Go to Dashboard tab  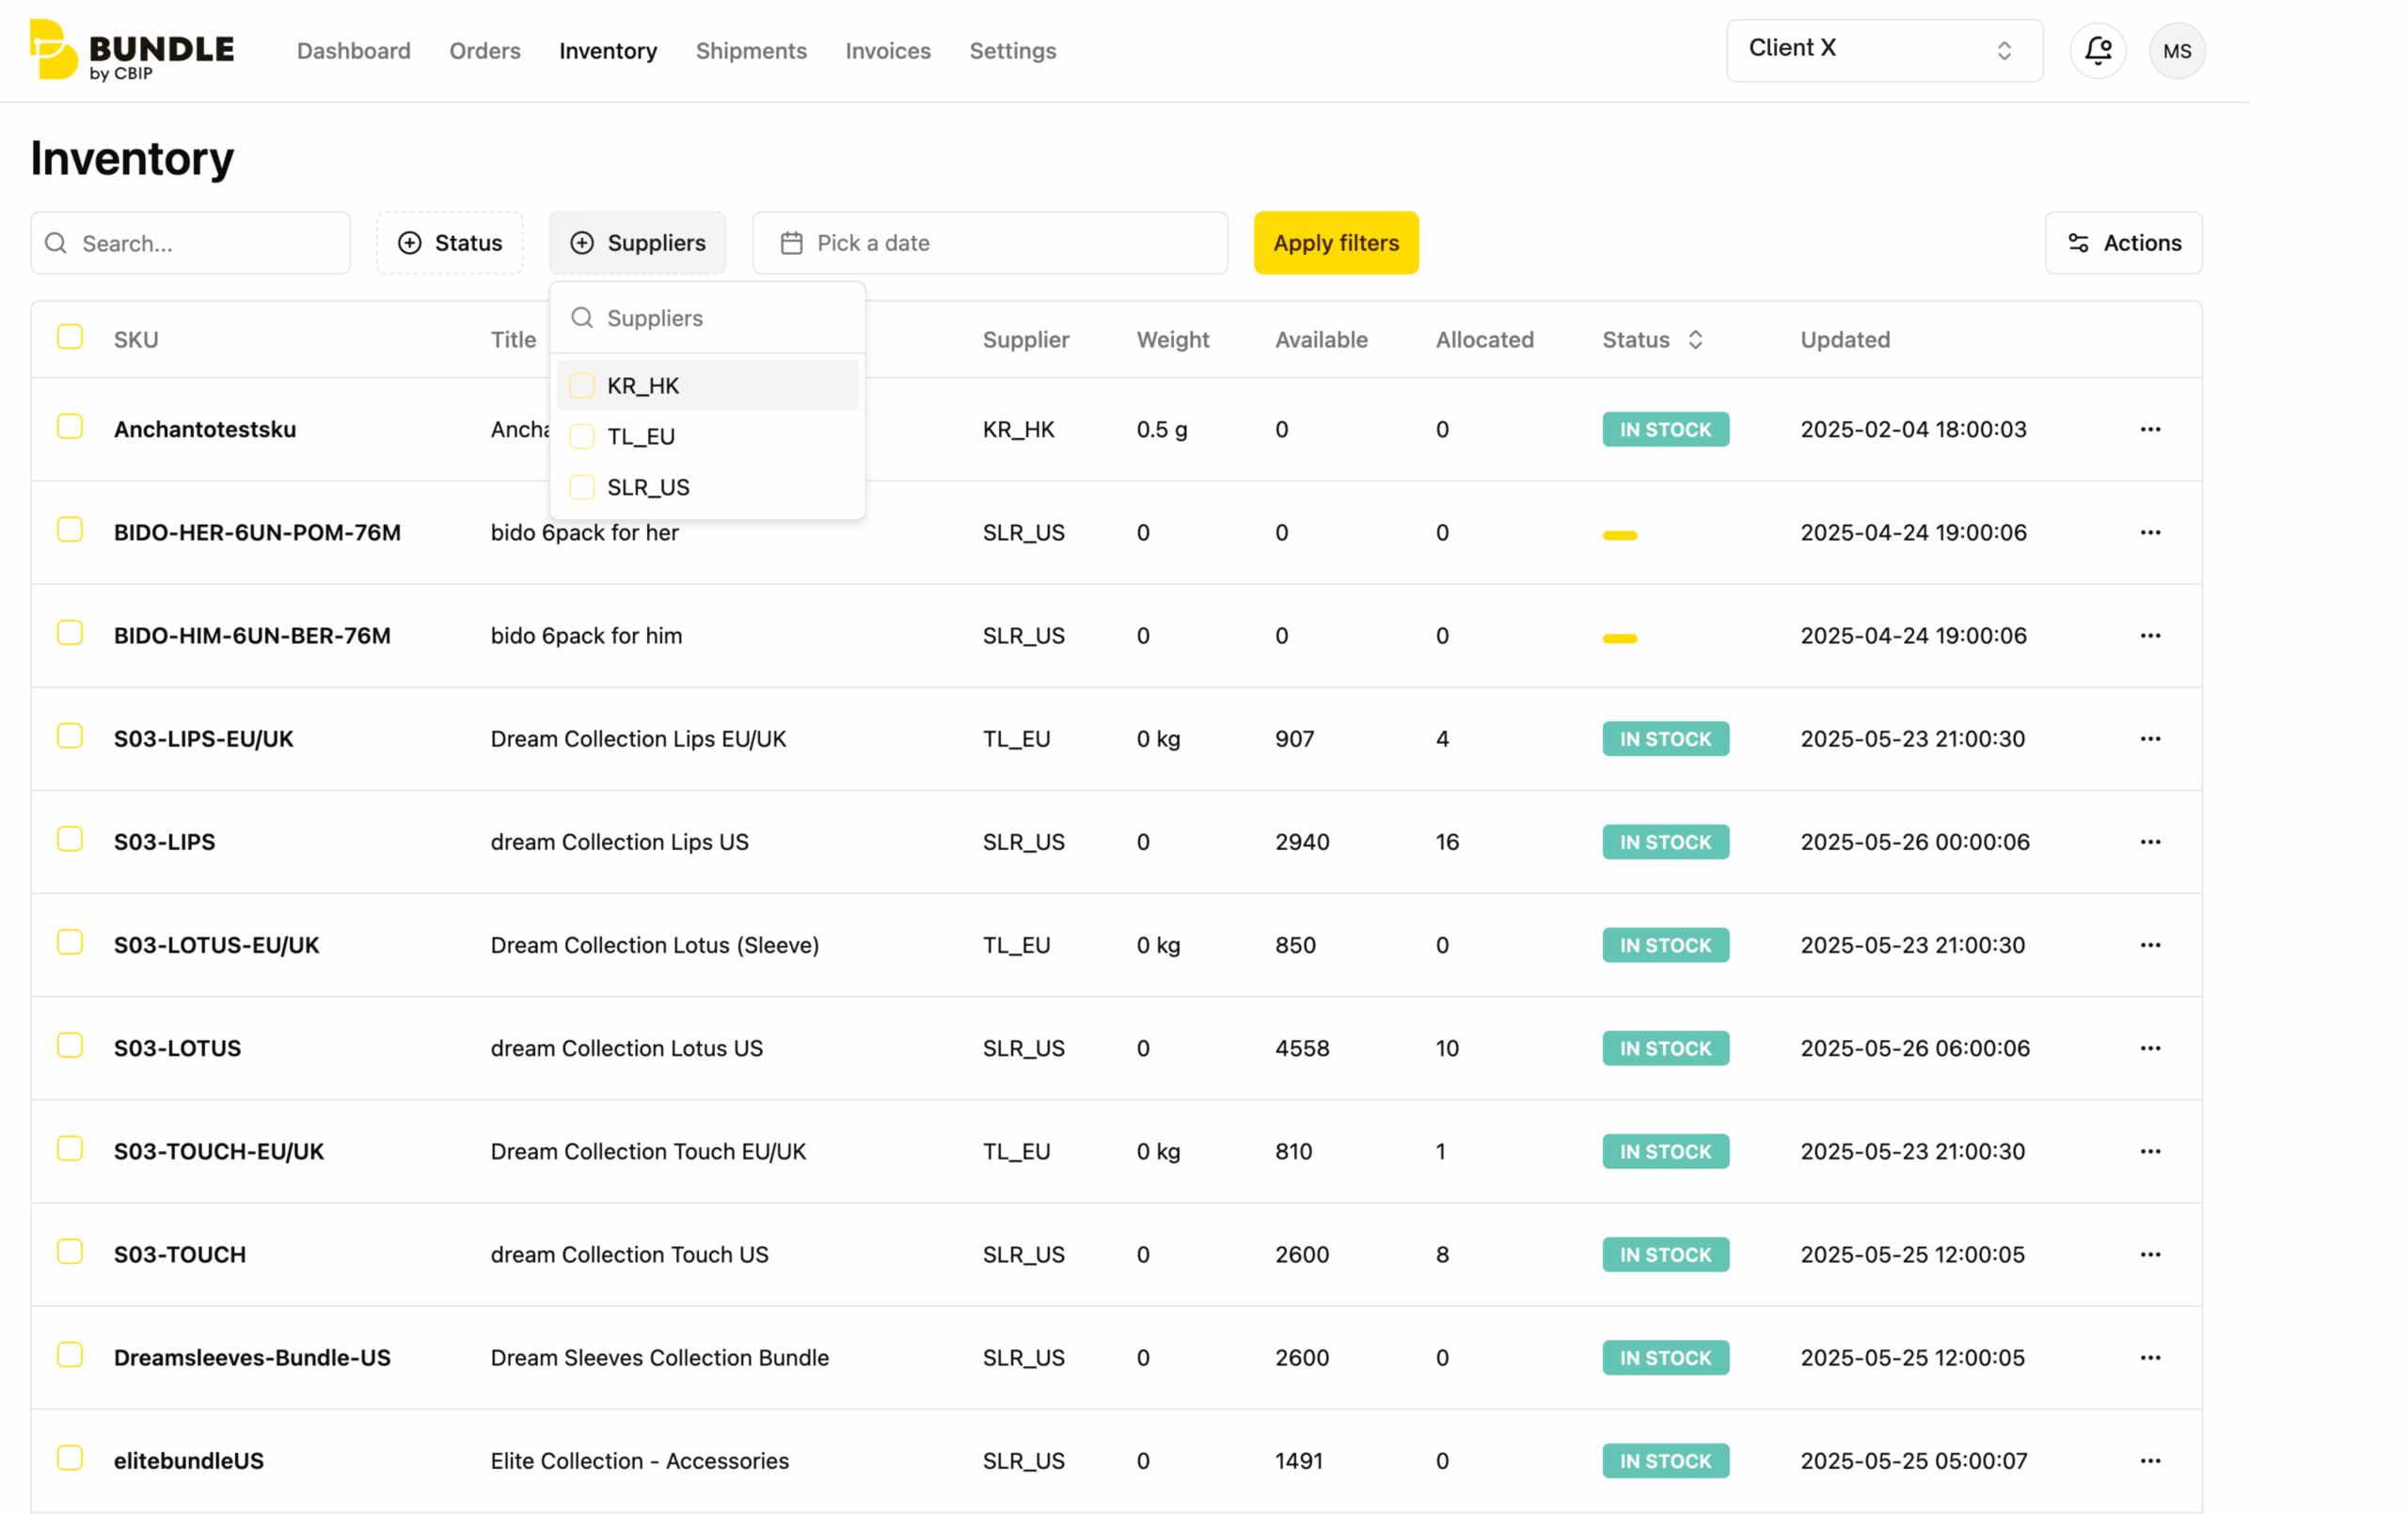point(354,50)
